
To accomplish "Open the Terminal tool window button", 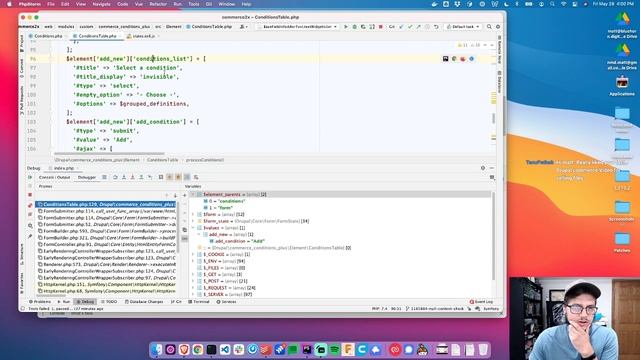I will (x=199, y=302).
